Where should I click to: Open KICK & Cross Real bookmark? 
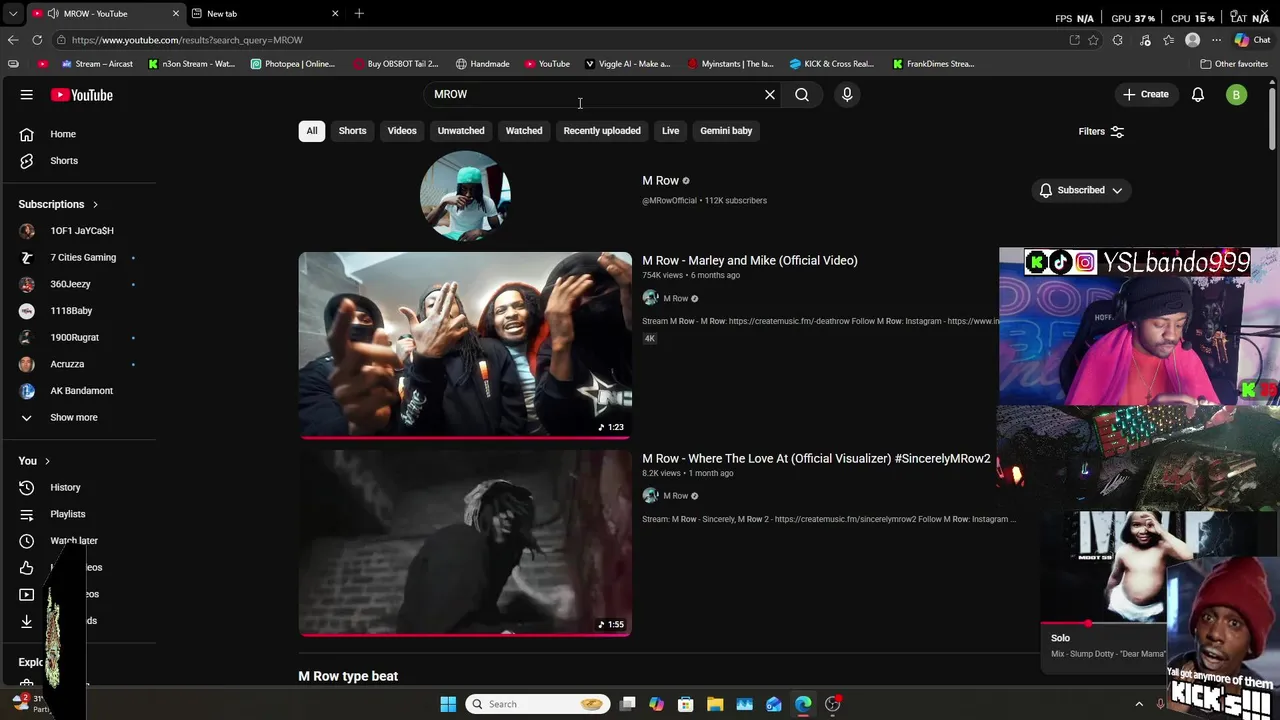[831, 64]
